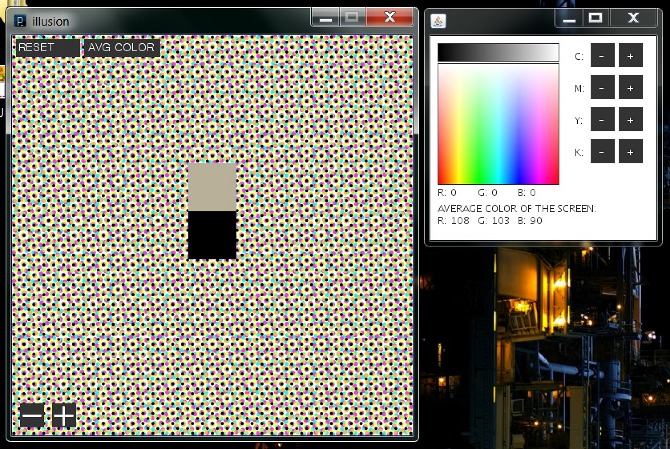Viewport: 670px width, 449px height.
Task: Click the illusion window title bar icon
Action: [x=20, y=21]
